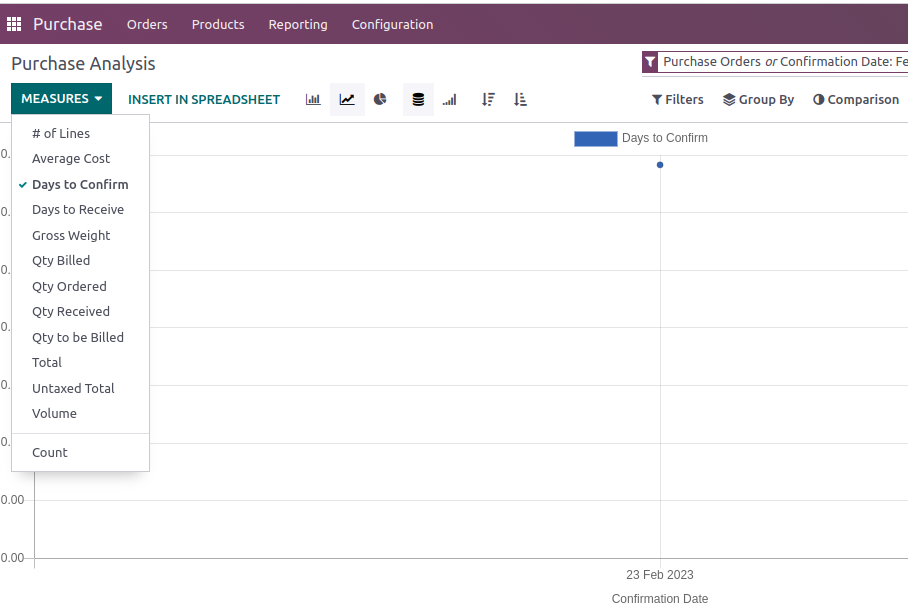This screenshot has width=908, height=604.
Task: Open the Orders menu
Action: (x=147, y=24)
